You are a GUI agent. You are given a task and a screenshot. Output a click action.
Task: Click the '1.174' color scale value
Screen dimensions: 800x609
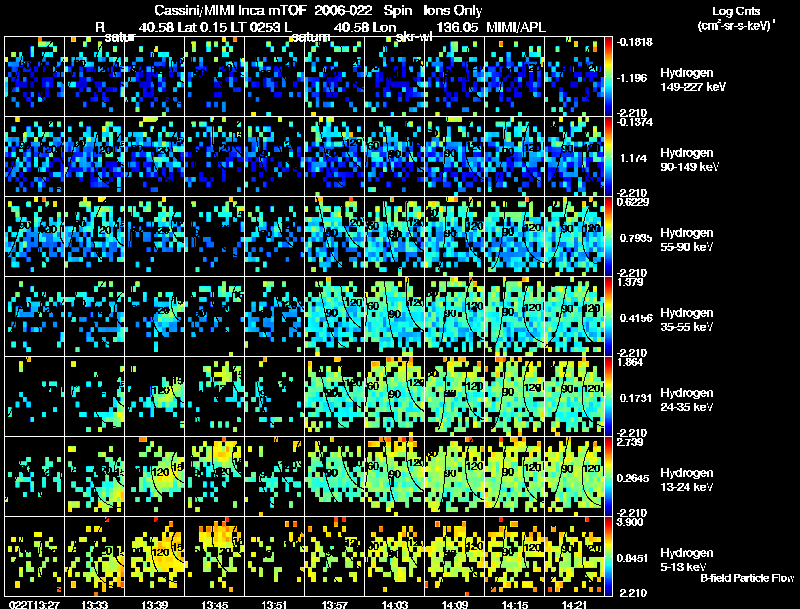pos(633,158)
